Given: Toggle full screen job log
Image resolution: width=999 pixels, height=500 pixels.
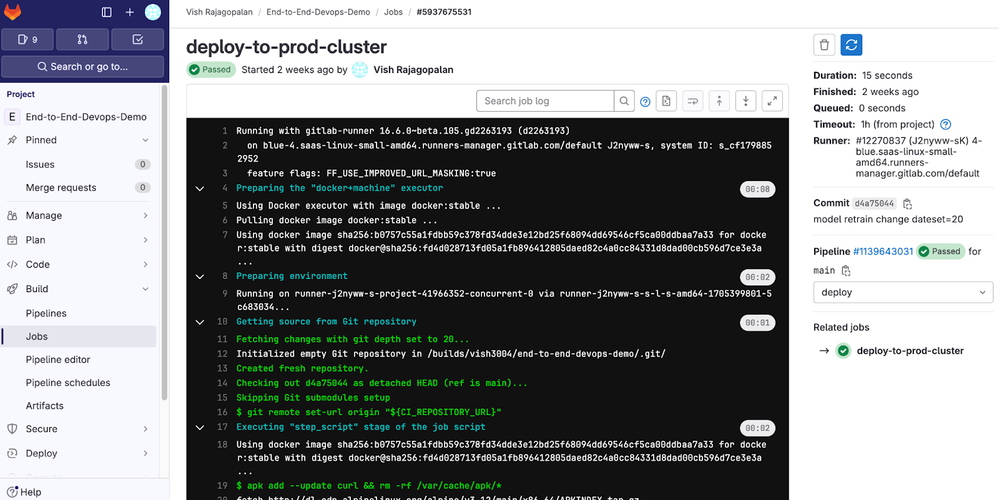Looking at the screenshot, I should click(772, 101).
